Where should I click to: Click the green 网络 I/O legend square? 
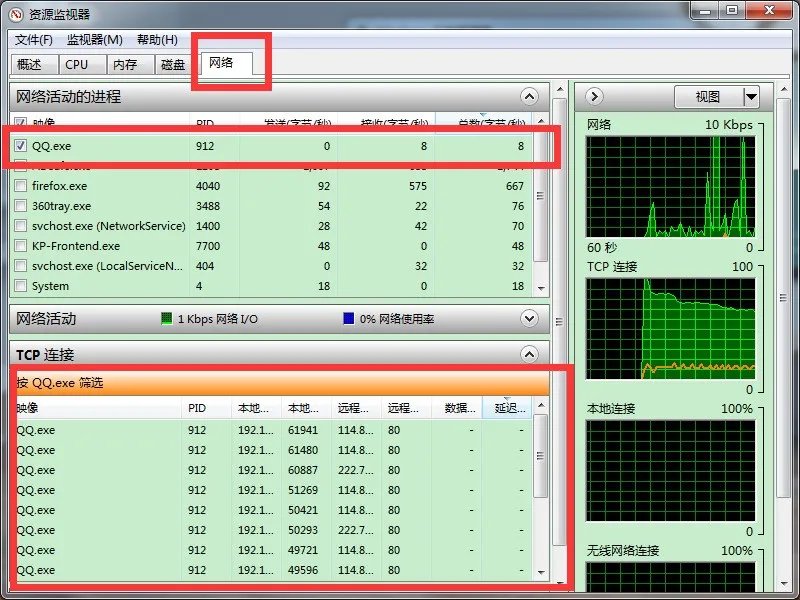pos(167,319)
